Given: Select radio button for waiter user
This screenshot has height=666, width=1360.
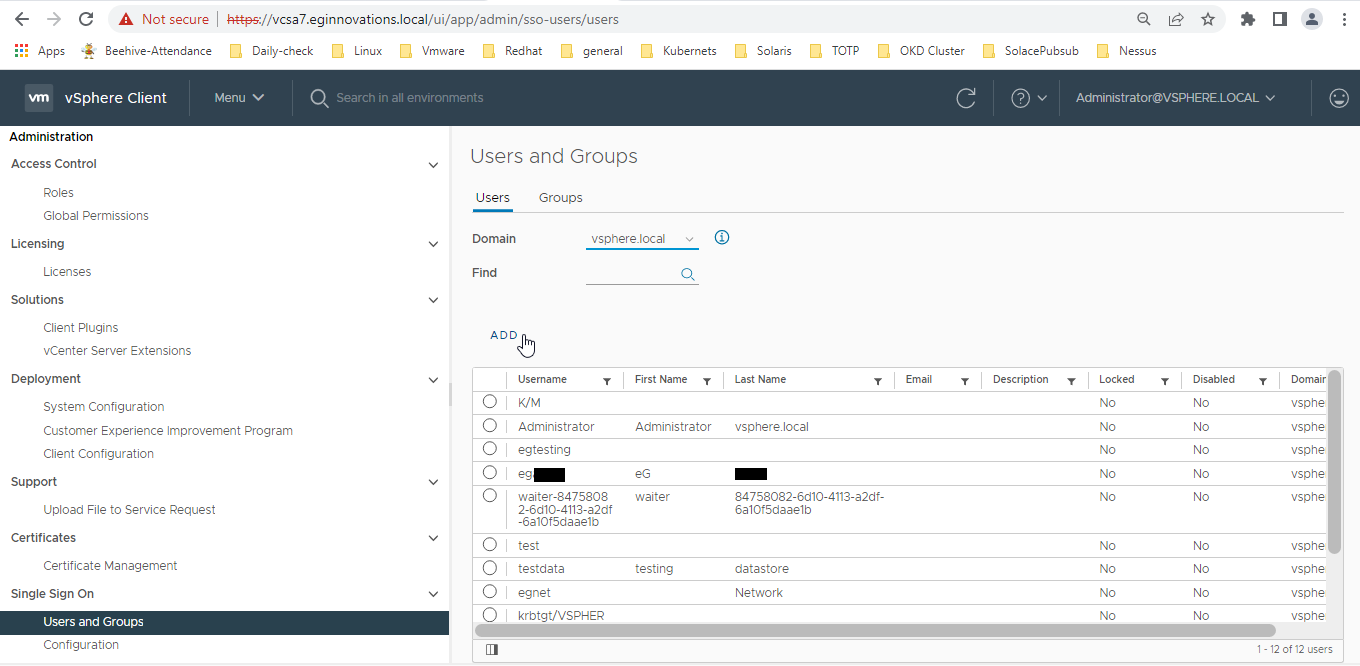Looking at the screenshot, I should coord(489,496).
